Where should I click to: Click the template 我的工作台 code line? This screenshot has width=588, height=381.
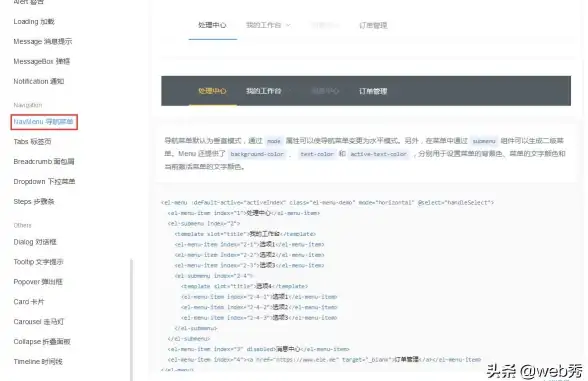pyautogui.click(x=245, y=234)
